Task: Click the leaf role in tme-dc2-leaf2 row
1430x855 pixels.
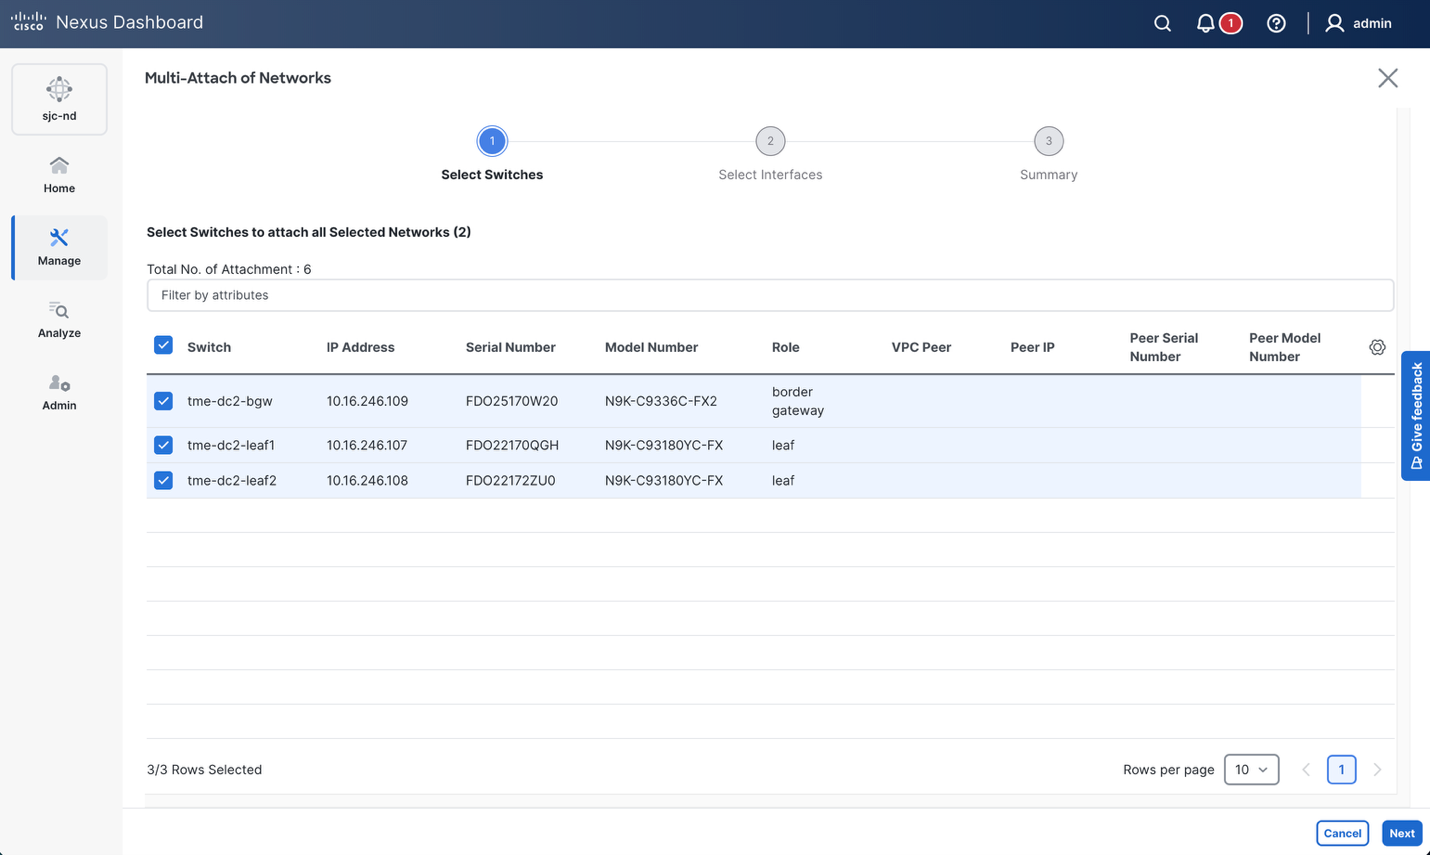Action: [x=783, y=480]
